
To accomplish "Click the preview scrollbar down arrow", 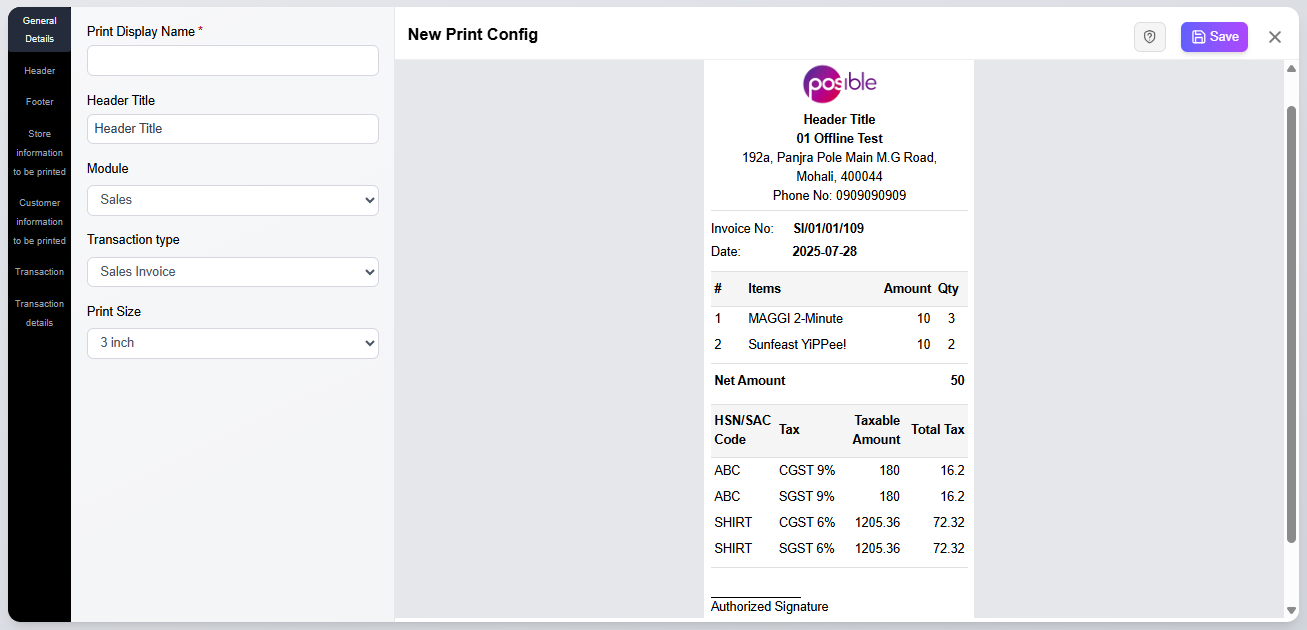I will [x=1291, y=610].
